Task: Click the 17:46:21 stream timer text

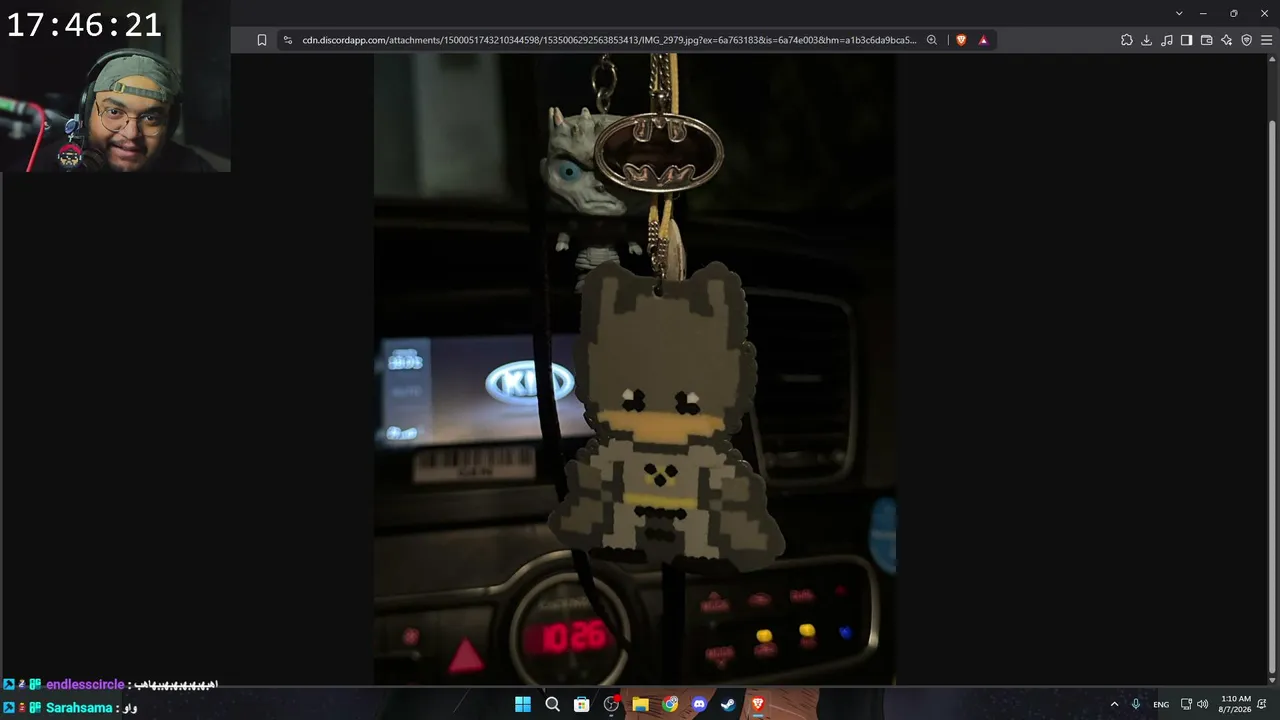Action: pyautogui.click(x=84, y=25)
